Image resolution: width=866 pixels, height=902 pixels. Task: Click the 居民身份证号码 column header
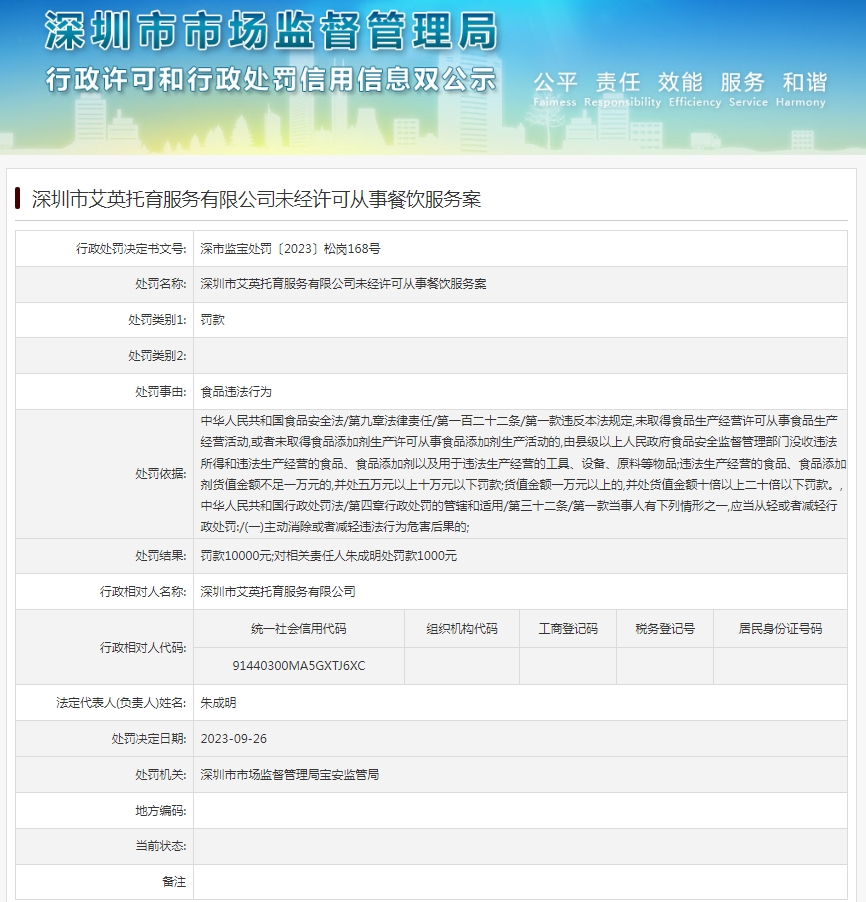point(780,629)
